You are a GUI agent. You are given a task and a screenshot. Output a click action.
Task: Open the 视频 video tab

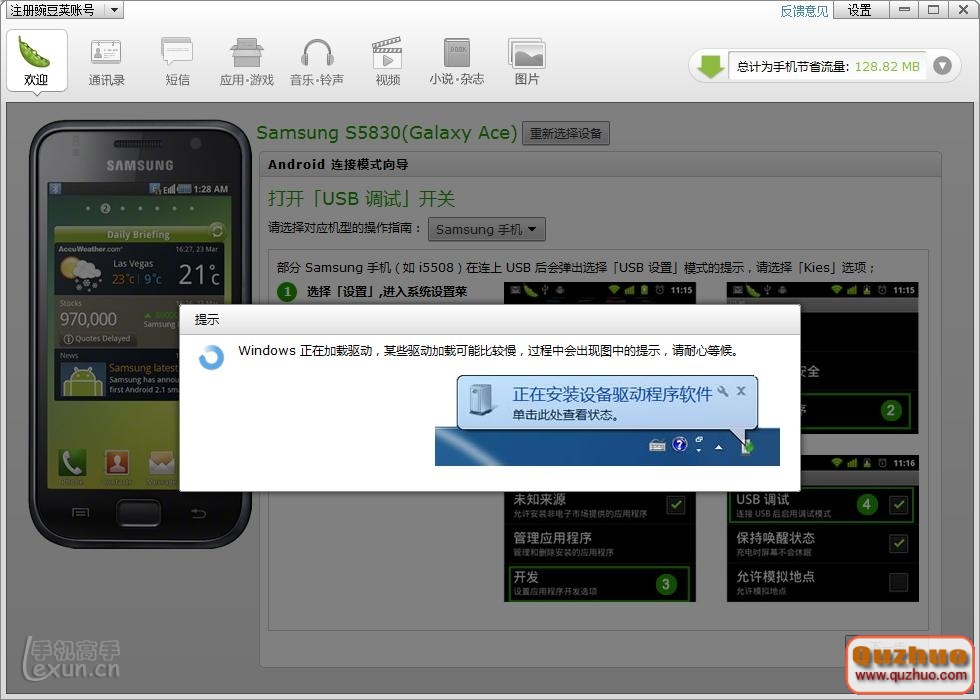point(388,61)
